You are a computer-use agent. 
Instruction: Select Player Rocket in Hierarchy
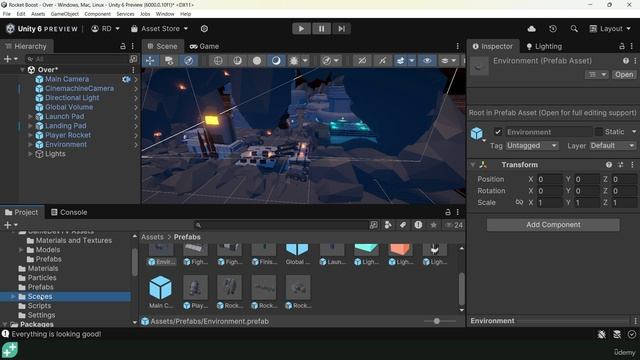coord(68,135)
